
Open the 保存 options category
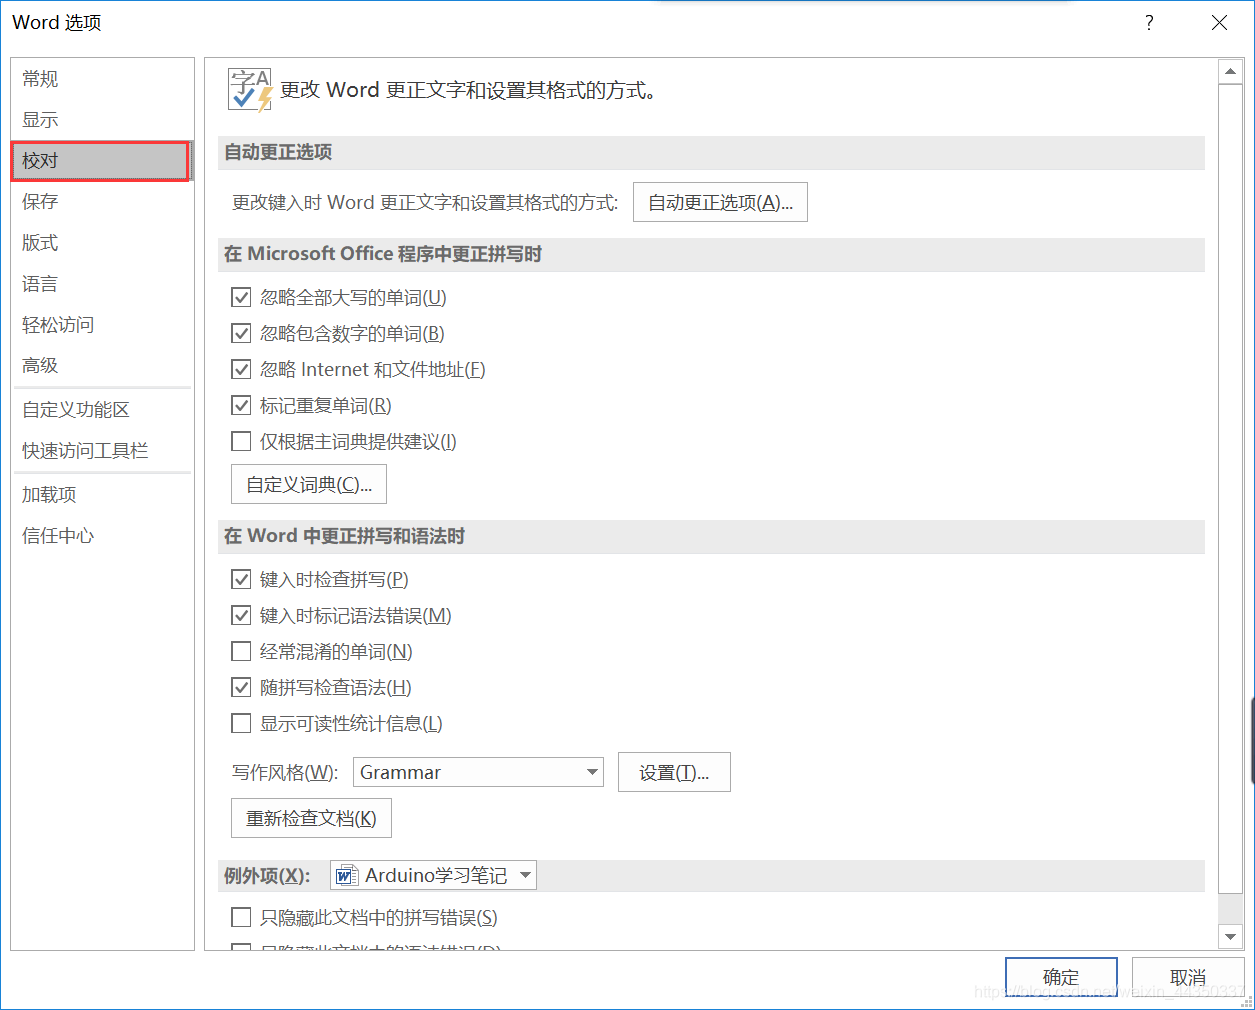tap(102, 202)
